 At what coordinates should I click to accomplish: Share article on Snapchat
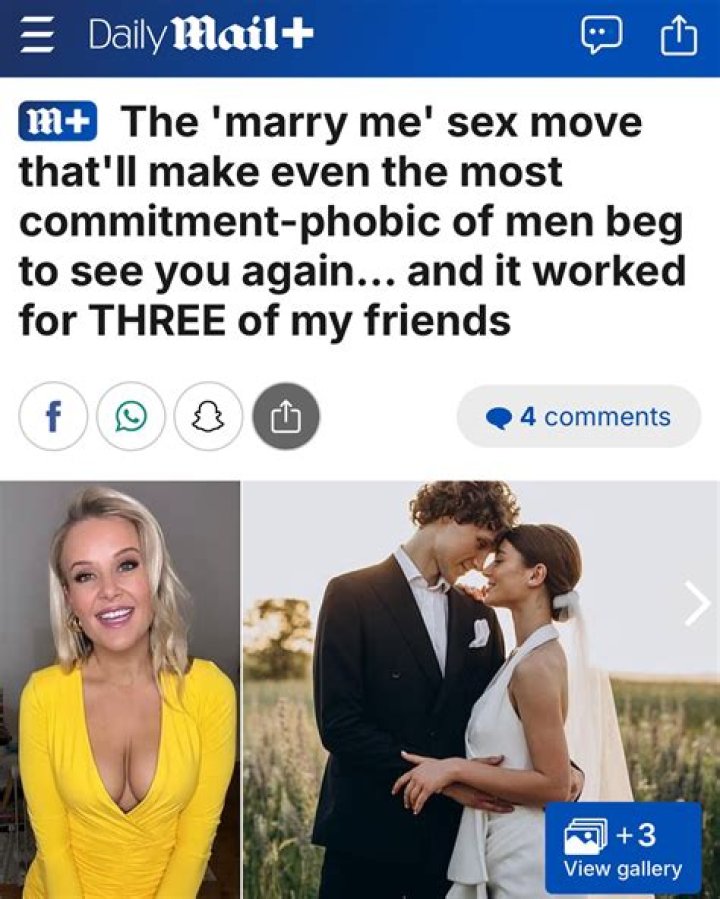[x=209, y=417]
